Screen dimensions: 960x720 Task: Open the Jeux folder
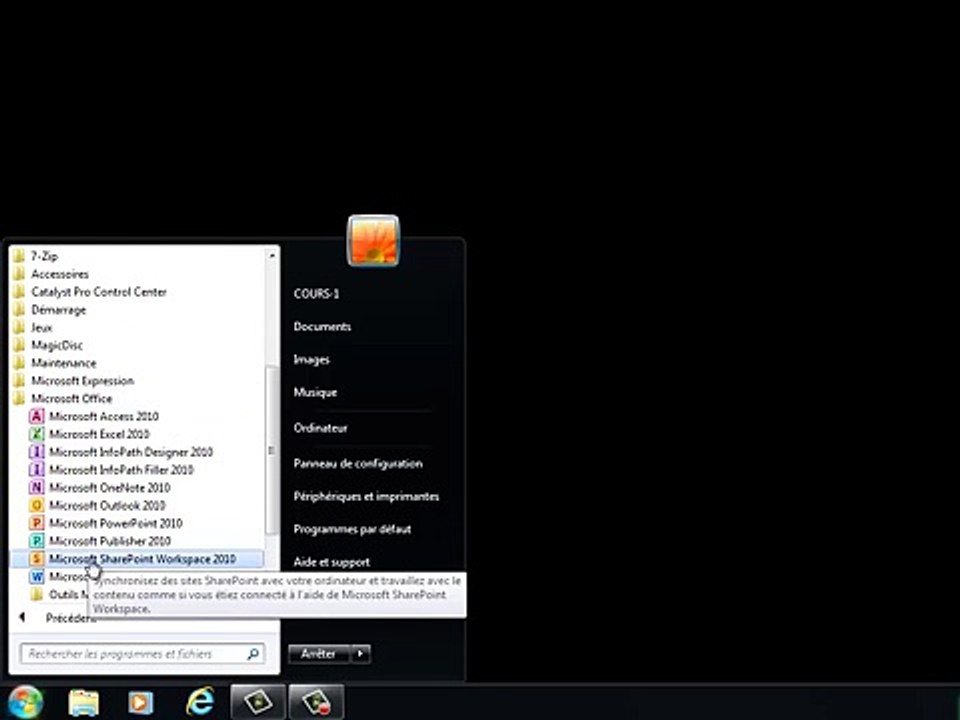[x=33, y=327]
